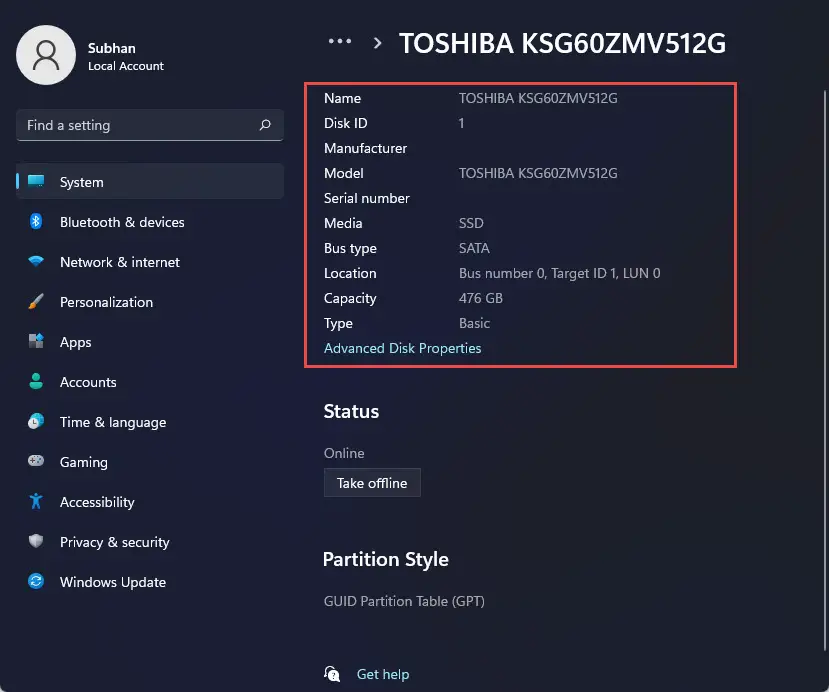Screen dimensions: 829x692
Task: Open Windows Update page
Action: pos(150,582)
